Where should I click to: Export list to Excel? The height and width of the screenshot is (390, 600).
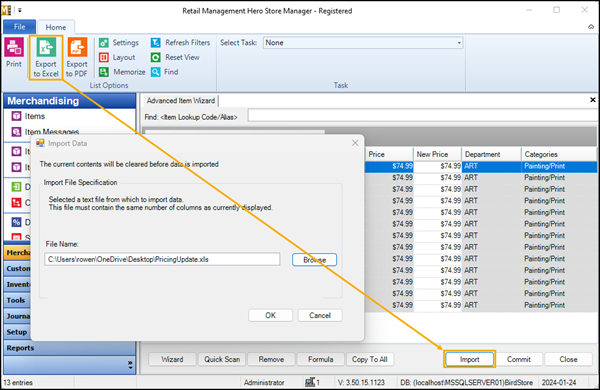click(x=46, y=57)
